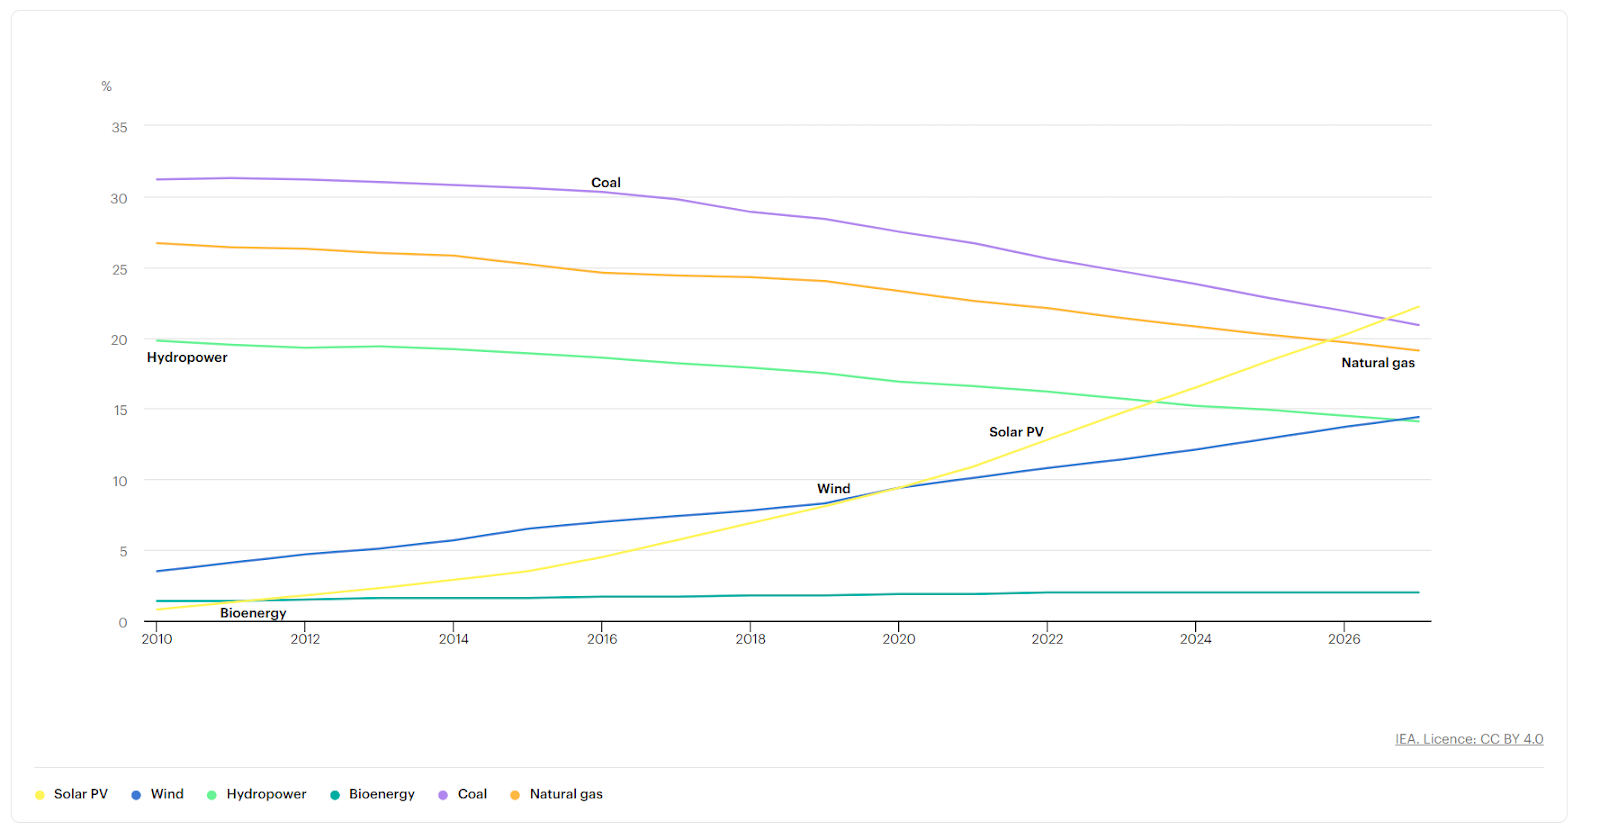The width and height of the screenshot is (1600, 831).
Task: Hide Coal series via legend text
Action: point(472,794)
